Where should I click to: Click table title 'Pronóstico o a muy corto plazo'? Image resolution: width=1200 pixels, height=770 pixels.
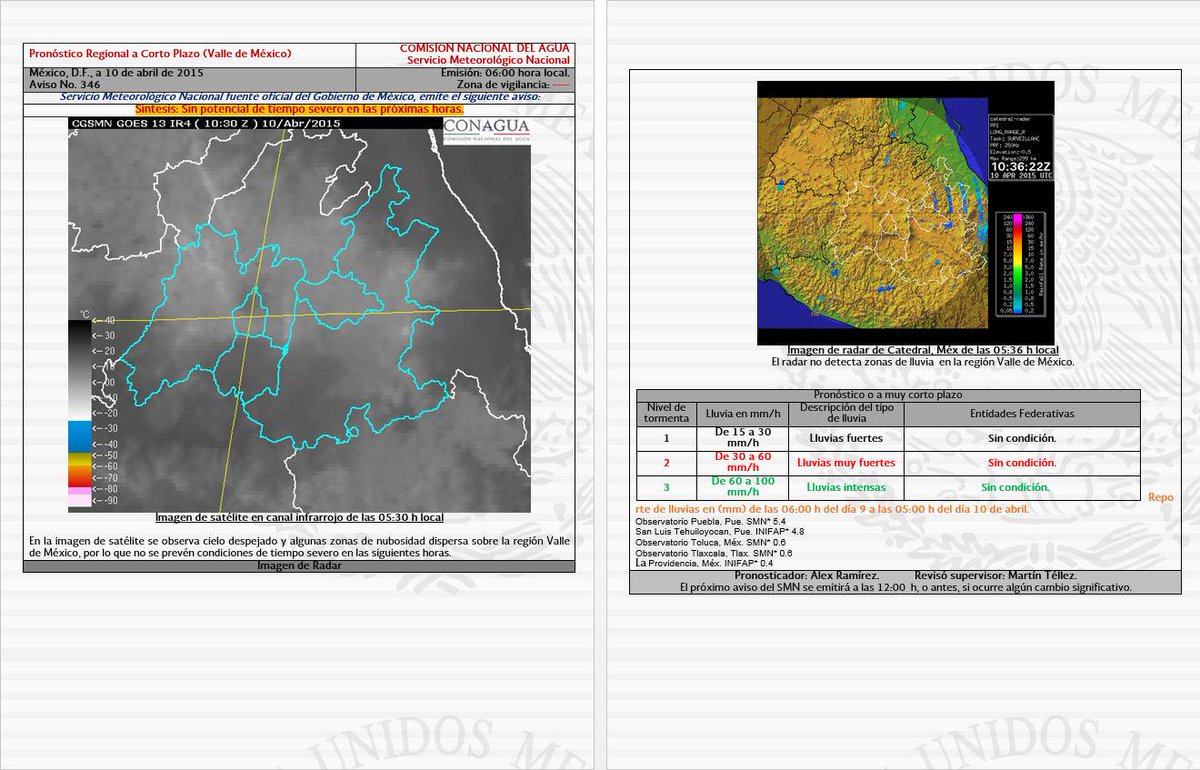pyautogui.click(x=888, y=396)
